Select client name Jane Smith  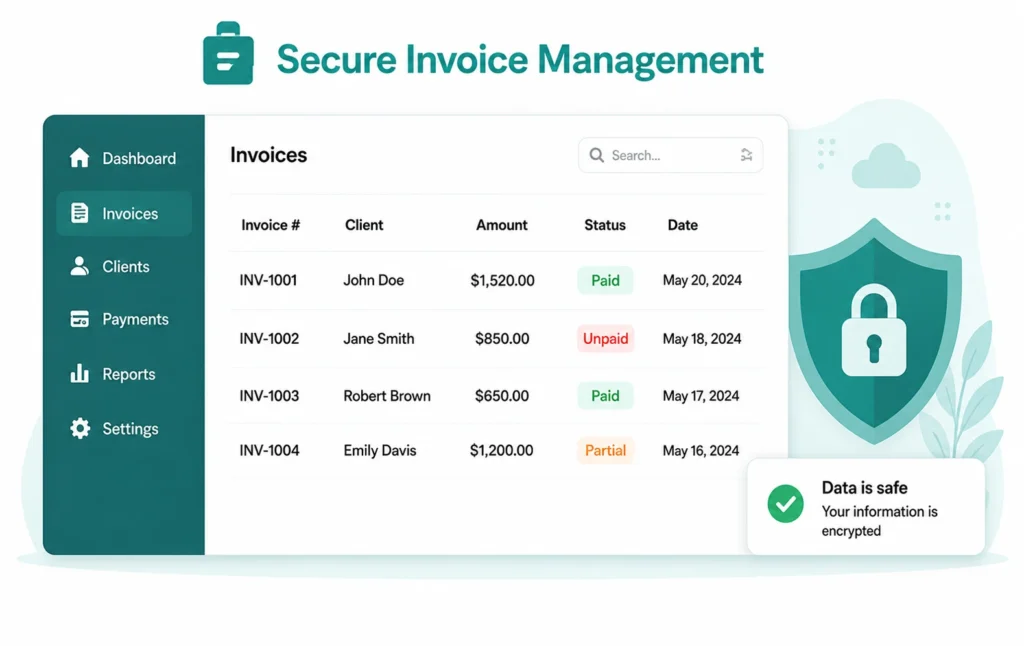(379, 338)
